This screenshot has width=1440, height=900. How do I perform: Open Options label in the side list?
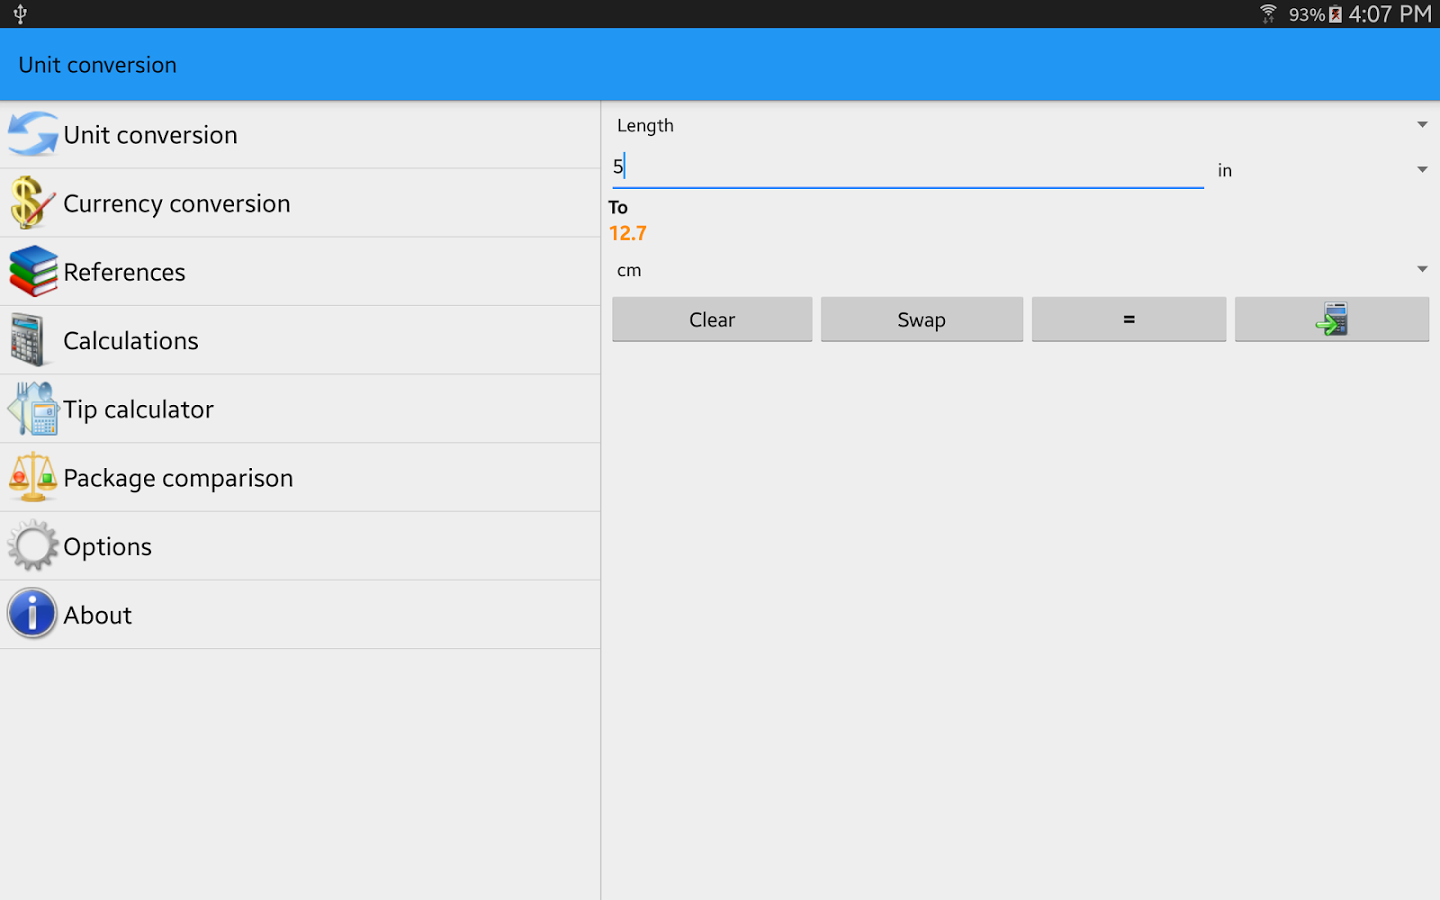(x=108, y=546)
